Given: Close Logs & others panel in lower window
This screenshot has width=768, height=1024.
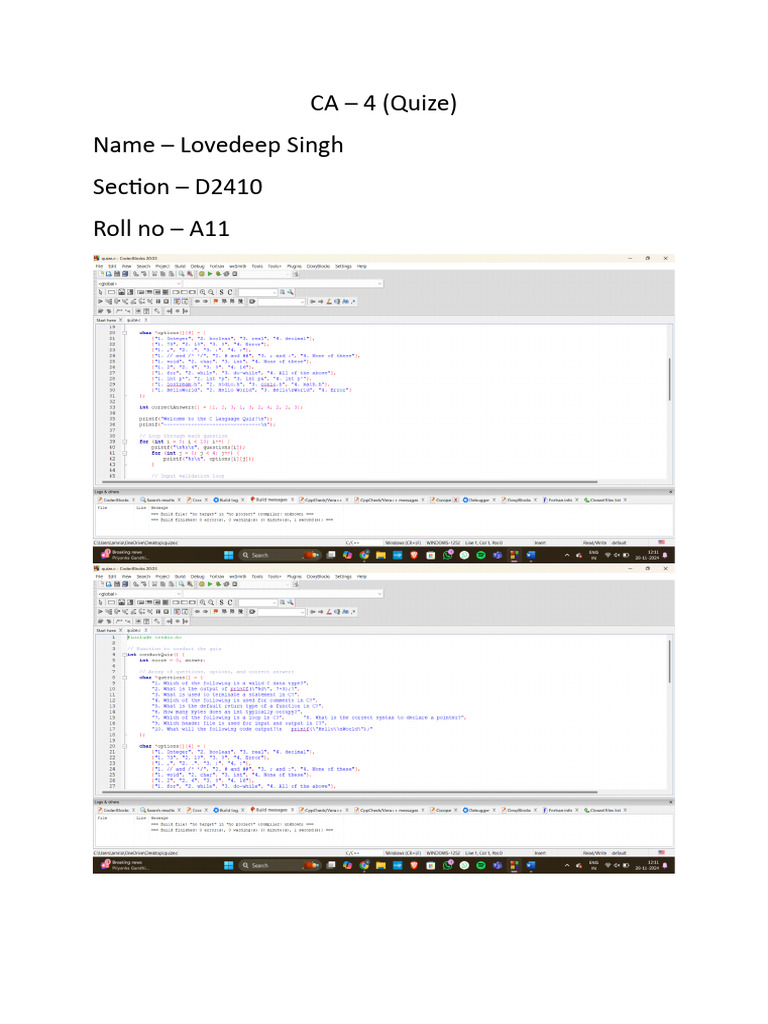Looking at the screenshot, I should (x=671, y=801).
